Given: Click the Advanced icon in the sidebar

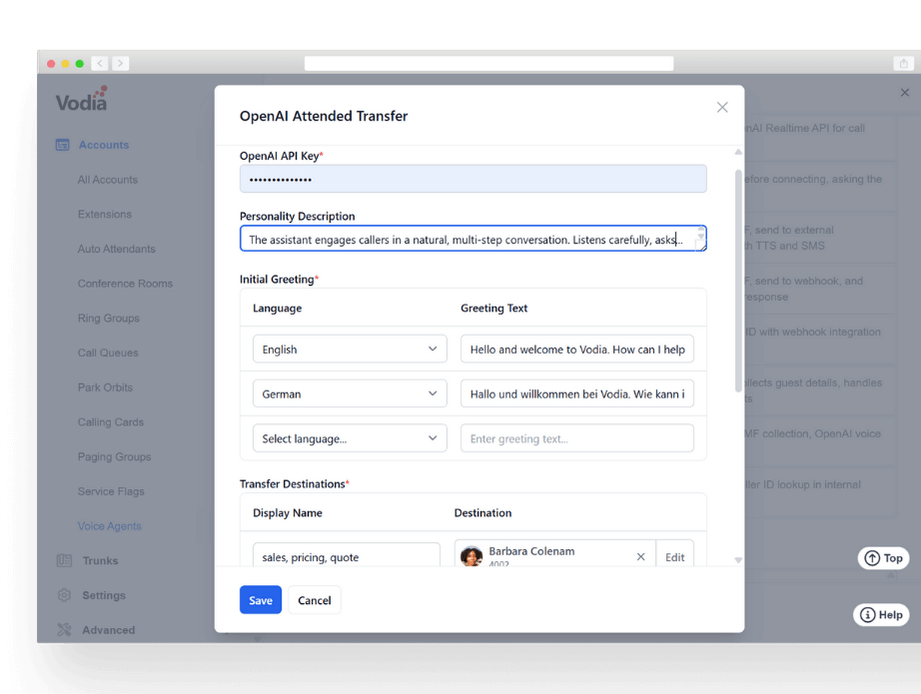Looking at the screenshot, I should pyautogui.click(x=62, y=629).
